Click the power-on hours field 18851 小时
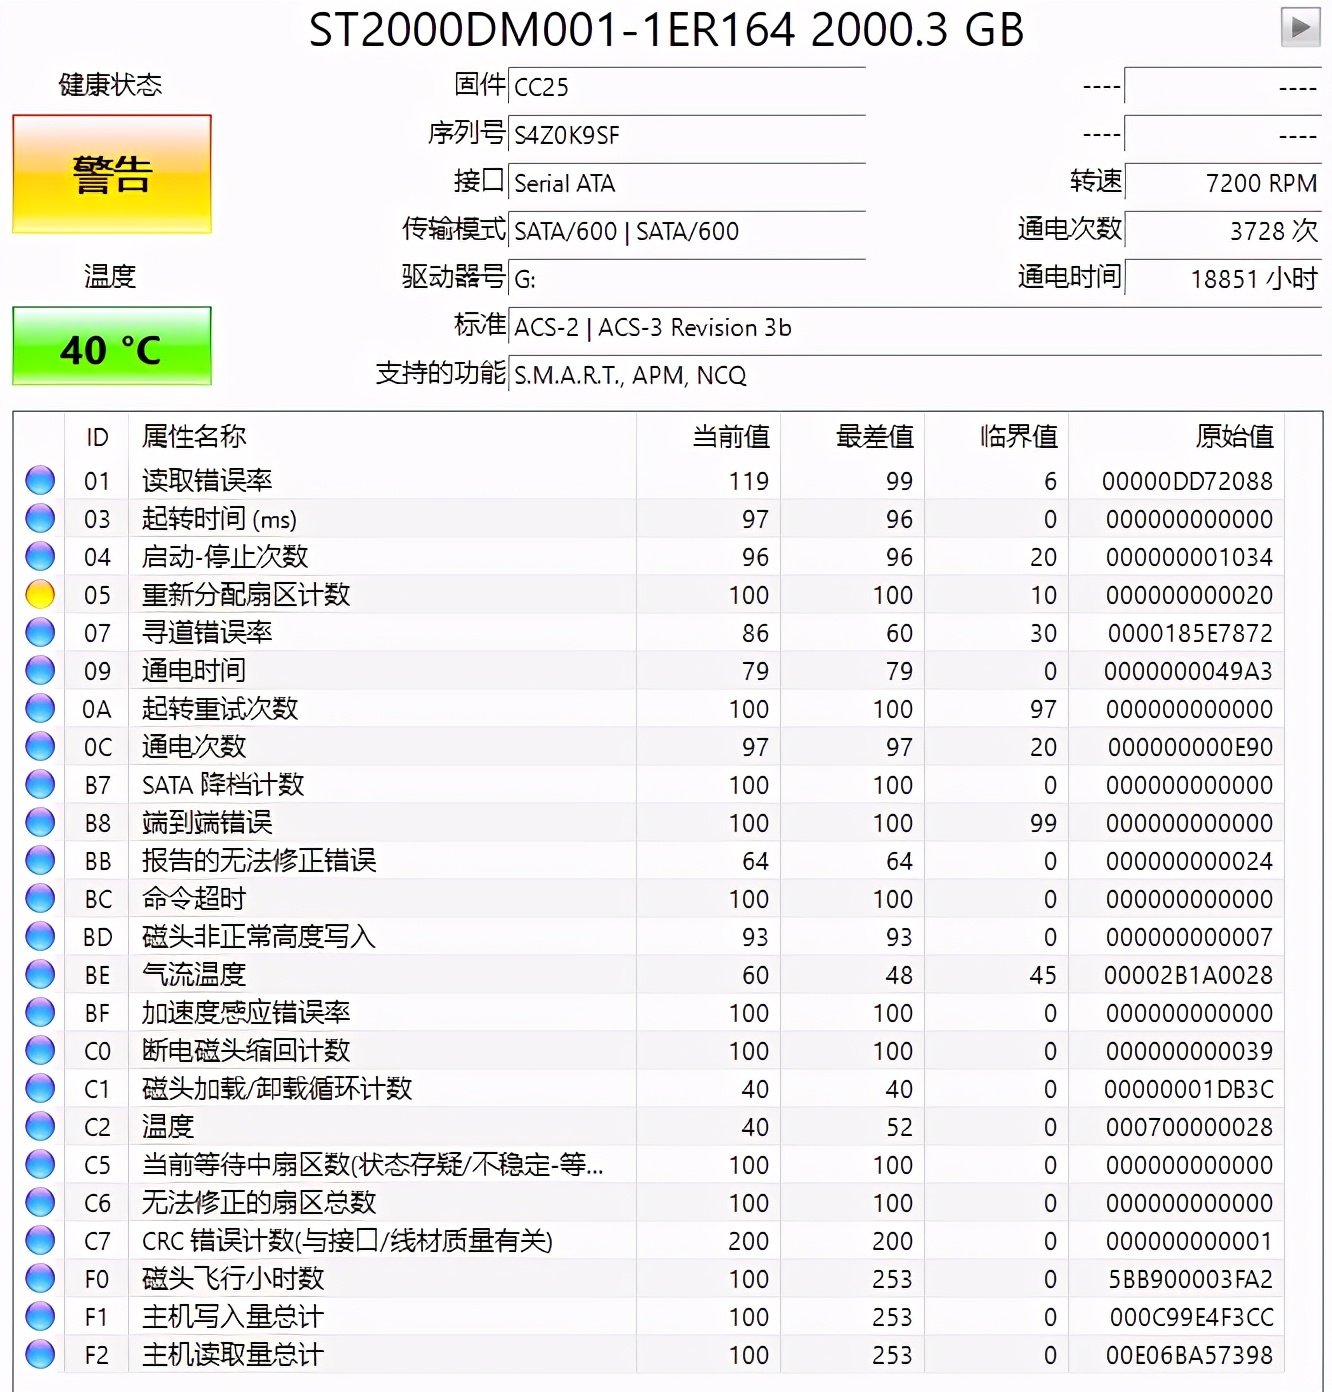The width and height of the screenshot is (1332, 1392). [1223, 278]
